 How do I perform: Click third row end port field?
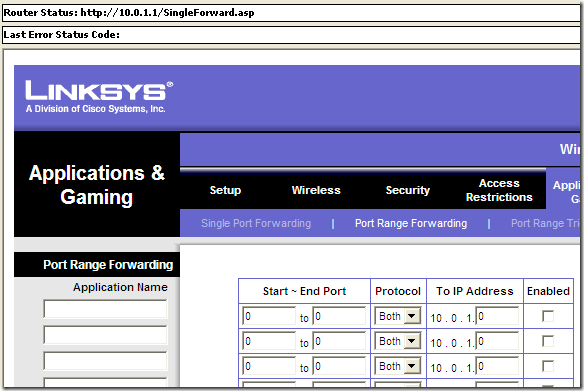tap(339, 366)
